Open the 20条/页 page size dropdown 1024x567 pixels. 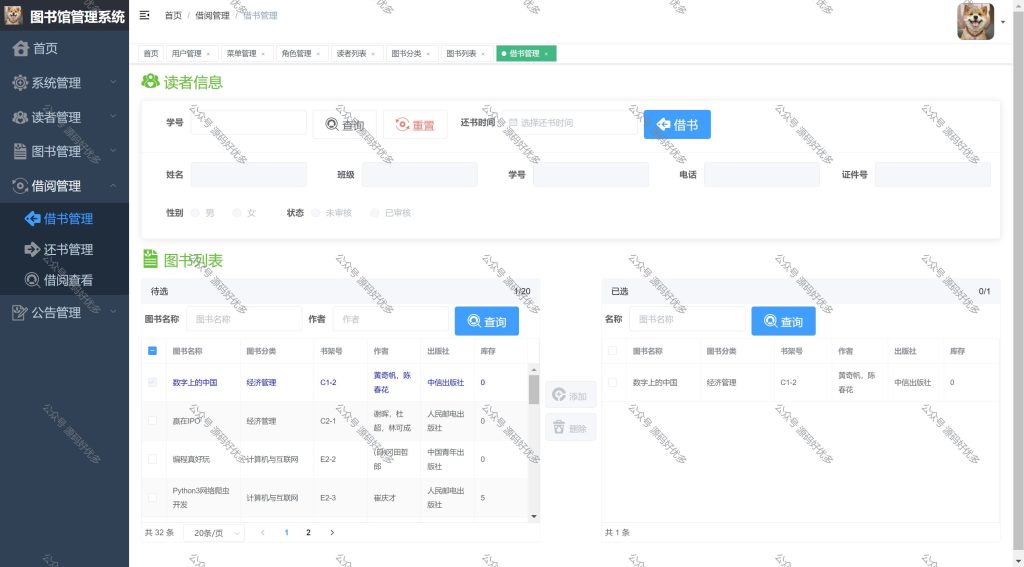214,533
